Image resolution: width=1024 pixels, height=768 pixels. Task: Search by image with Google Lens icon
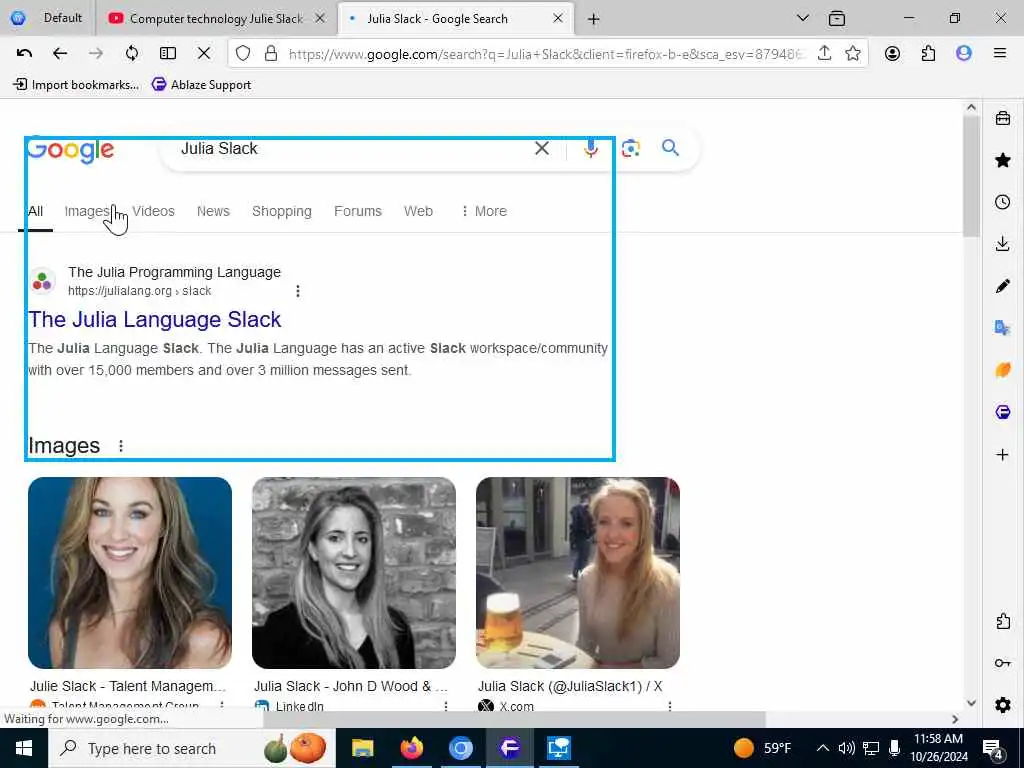click(631, 148)
